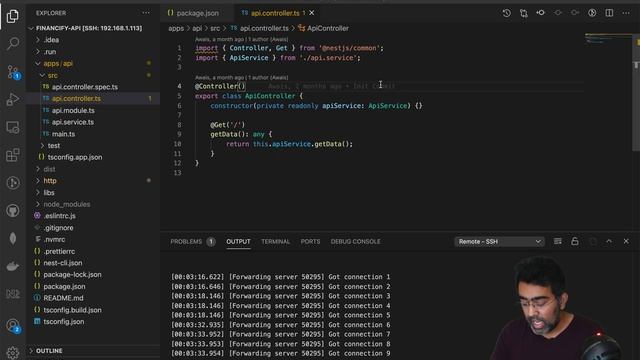Open the Manage gear icon
640x360 pixels.
(x=13, y=352)
